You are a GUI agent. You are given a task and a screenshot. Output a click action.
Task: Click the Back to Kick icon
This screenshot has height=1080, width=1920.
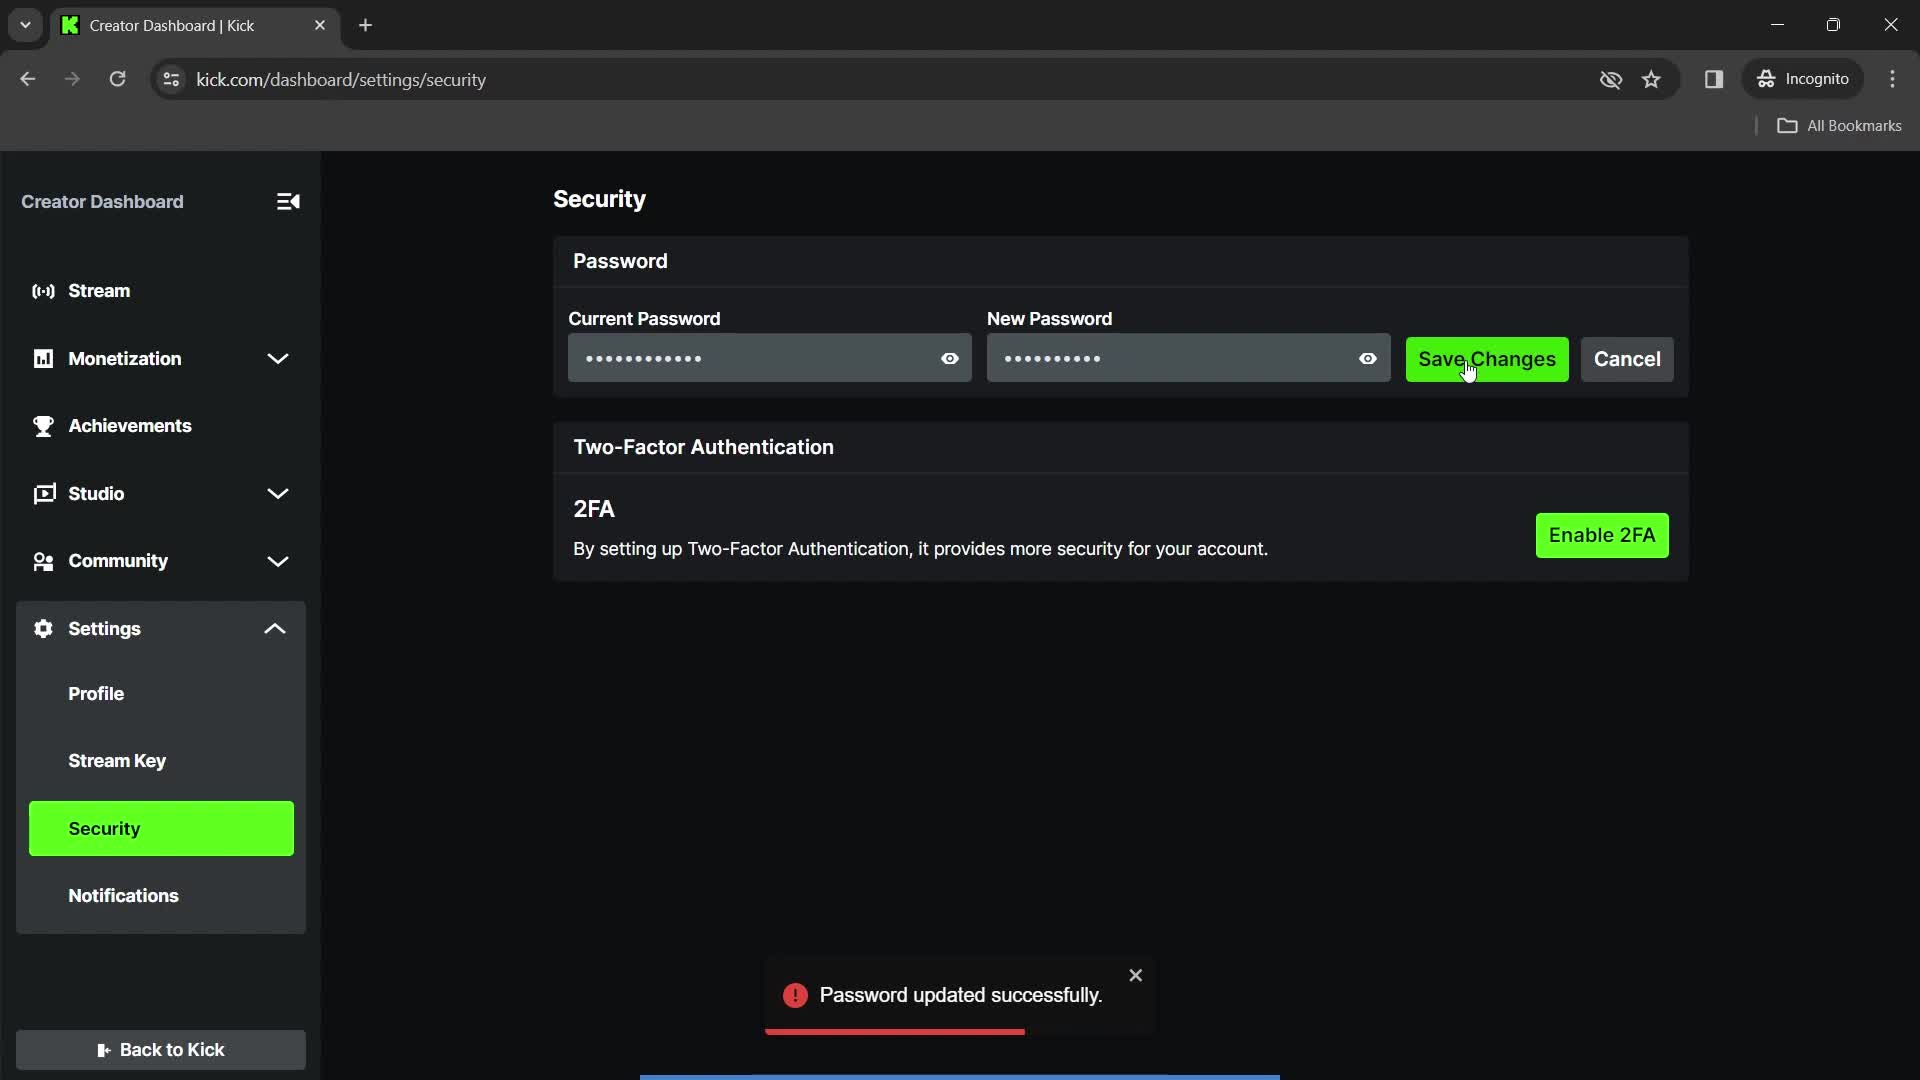pos(104,1048)
